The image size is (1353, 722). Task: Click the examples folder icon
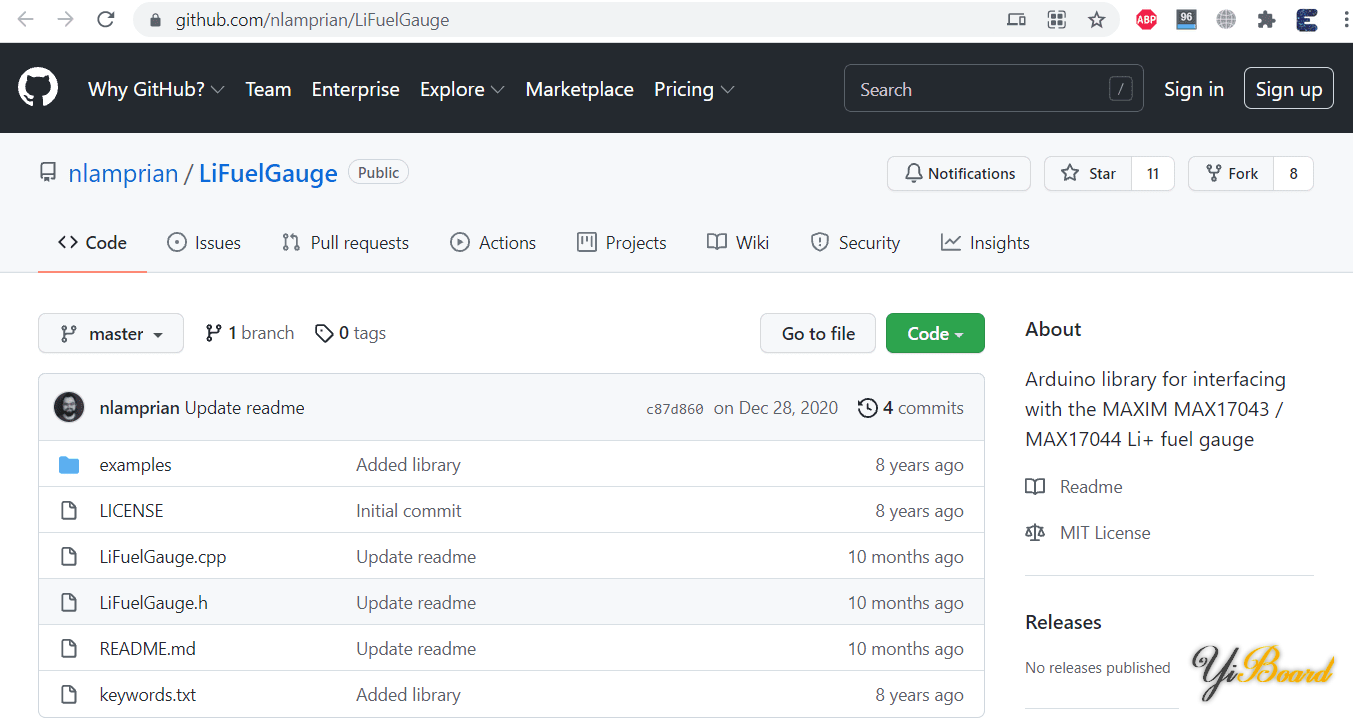[69, 465]
